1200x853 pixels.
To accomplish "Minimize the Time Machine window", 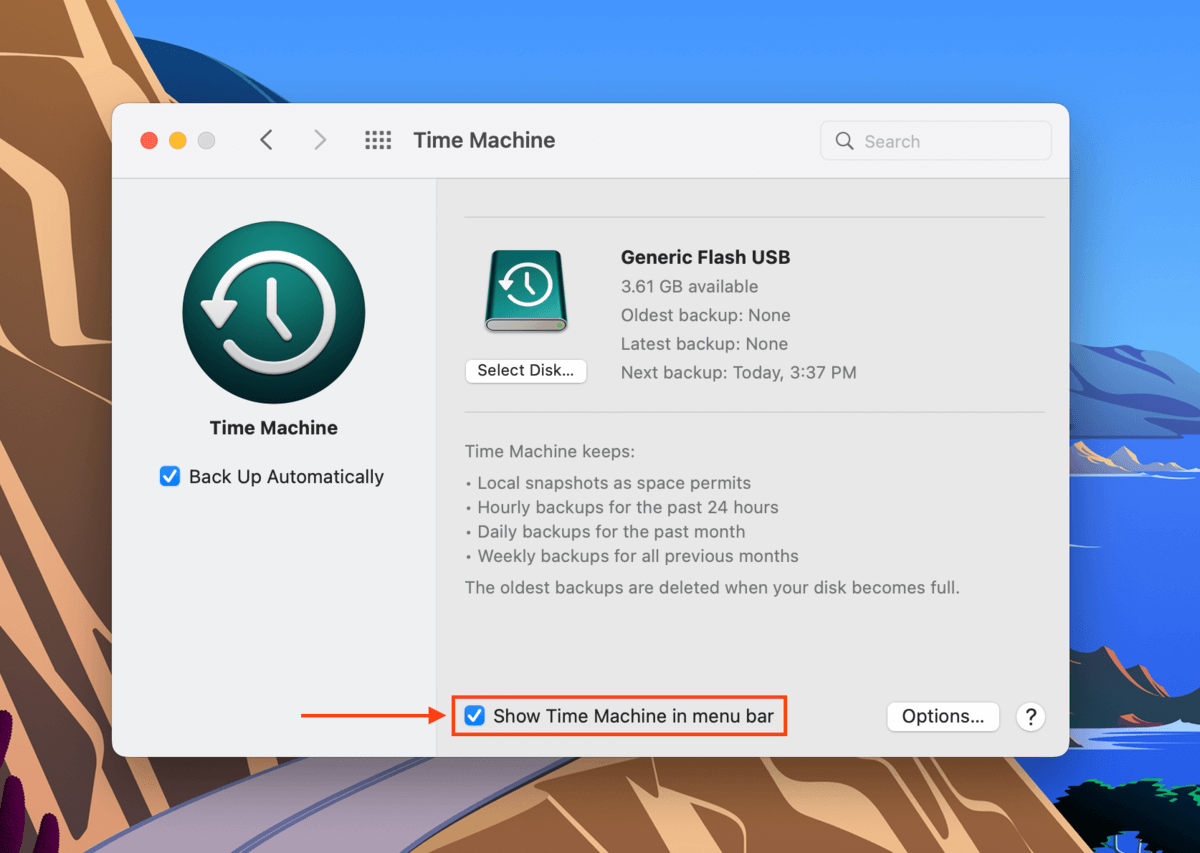I will click(178, 141).
